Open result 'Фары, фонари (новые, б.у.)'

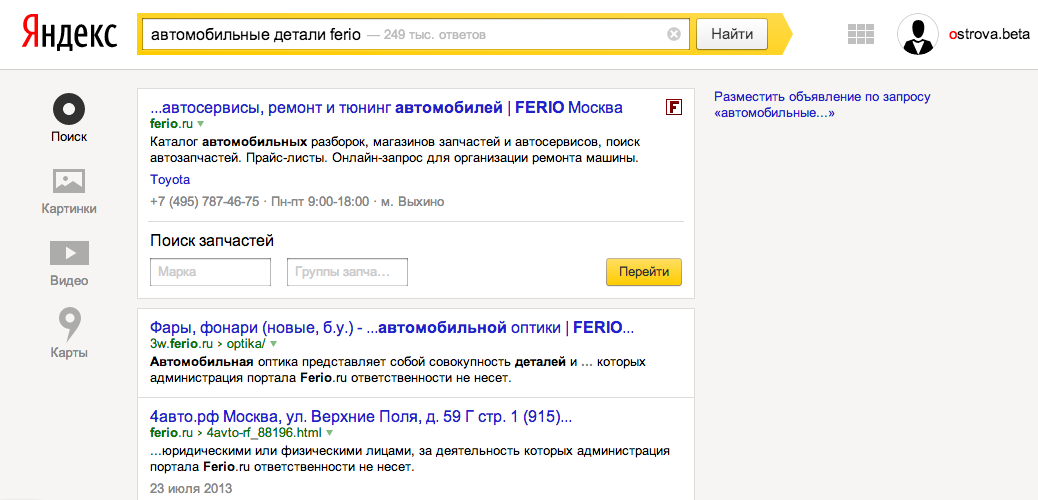(x=393, y=327)
